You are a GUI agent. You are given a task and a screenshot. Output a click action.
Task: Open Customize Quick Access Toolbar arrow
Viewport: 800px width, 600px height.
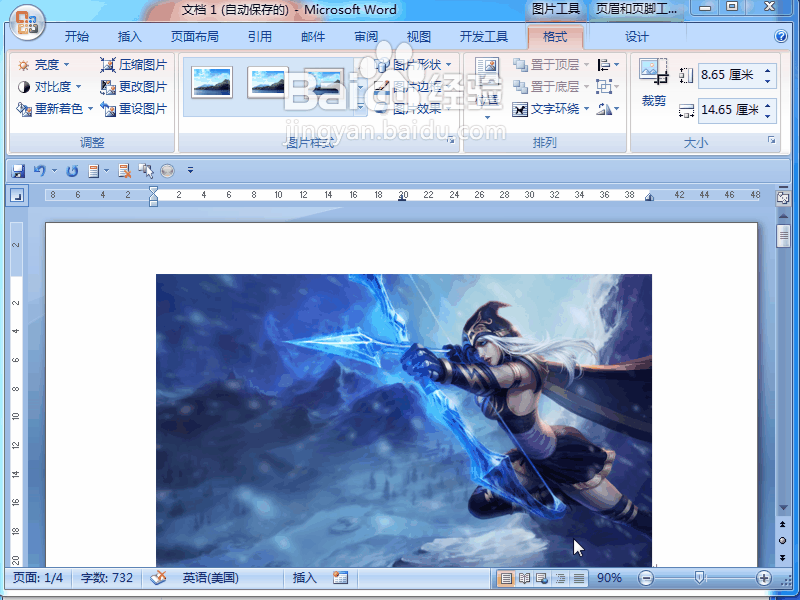(x=190, y=170)
